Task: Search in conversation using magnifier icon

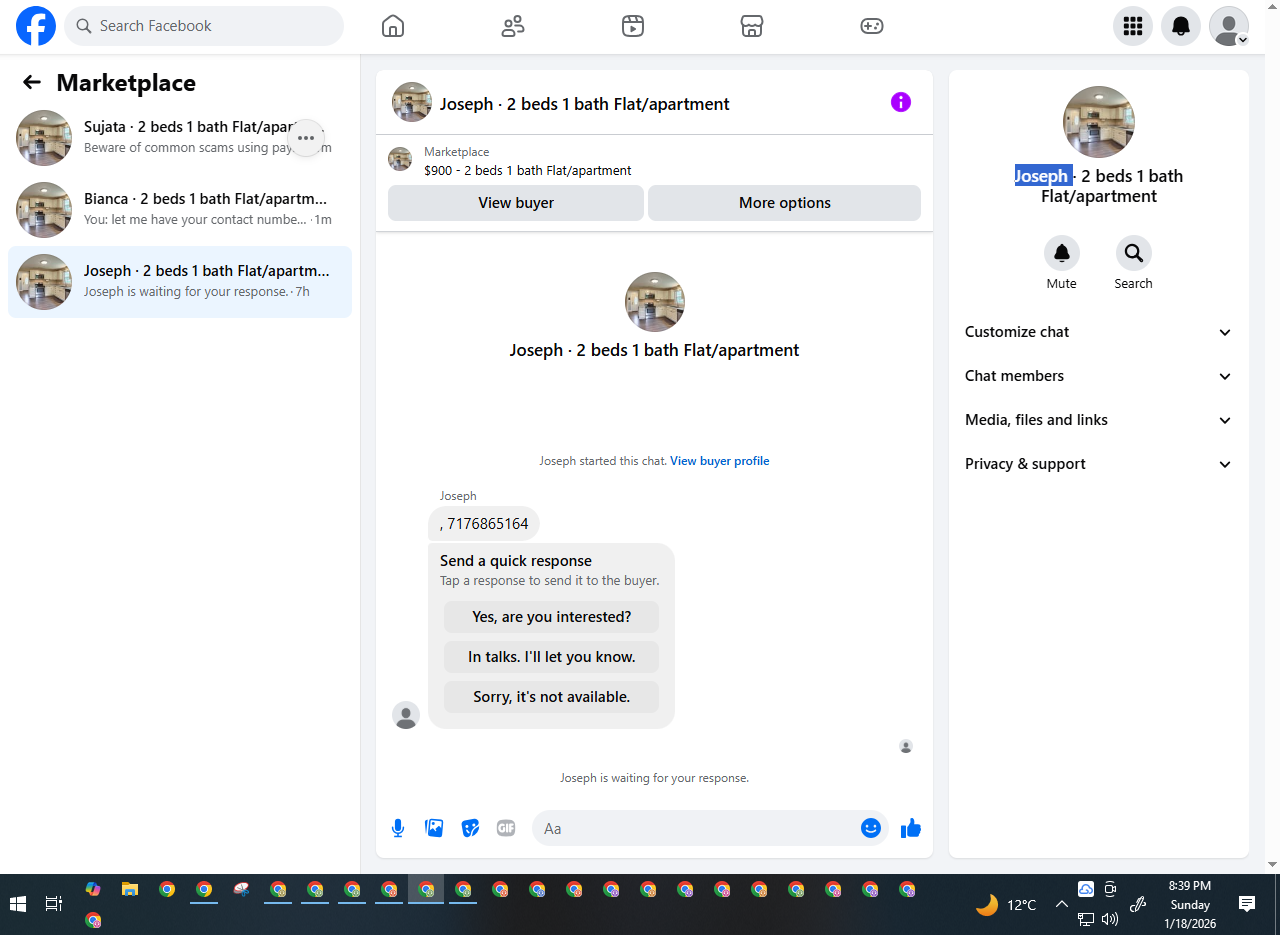Action: (x=1134, y=253)
